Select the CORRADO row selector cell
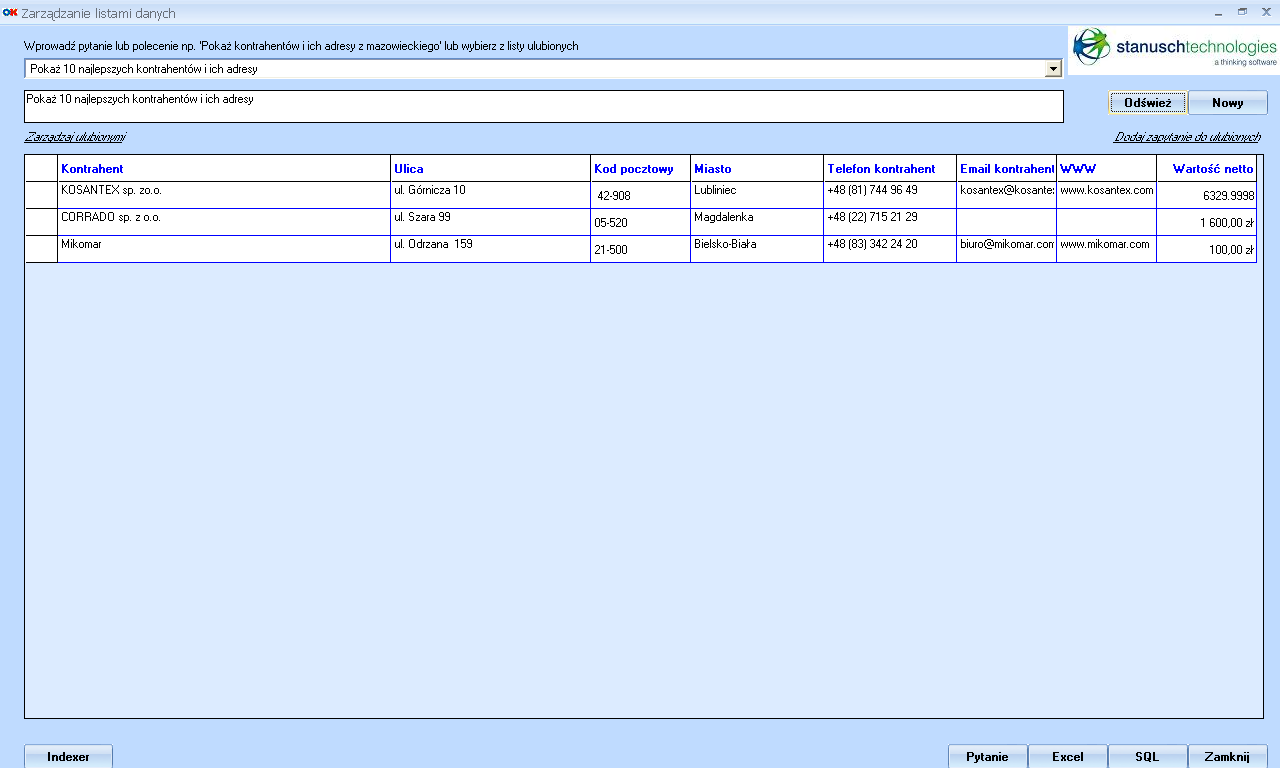This screenshot has height=768, width=1280. pos(41,222)
